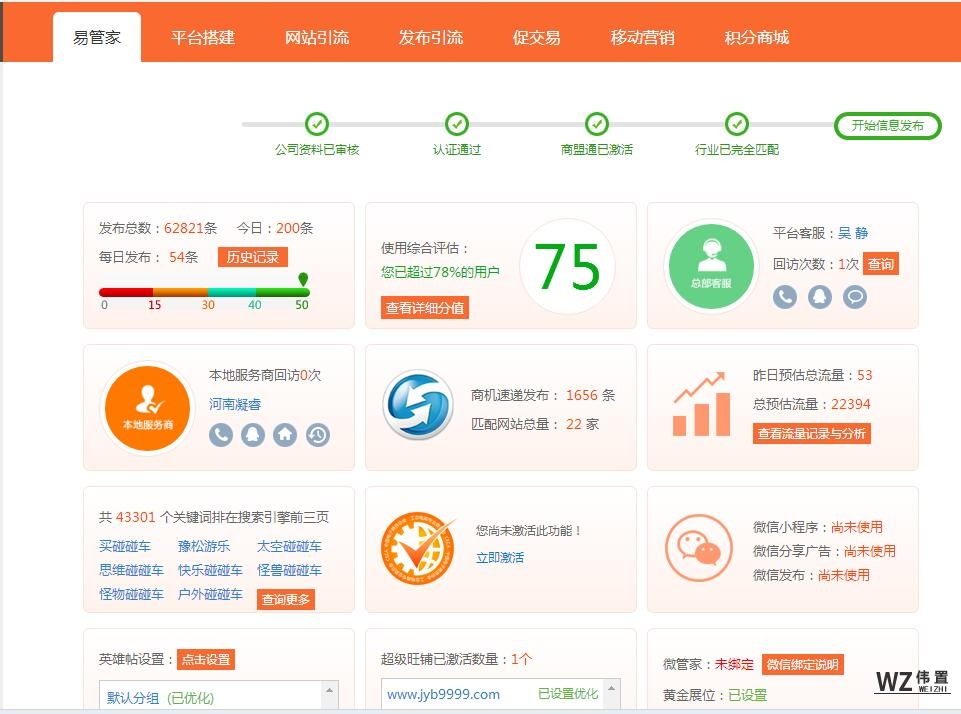
Task: Click the 开始信息发布 button
Action: tap(888, 126)
